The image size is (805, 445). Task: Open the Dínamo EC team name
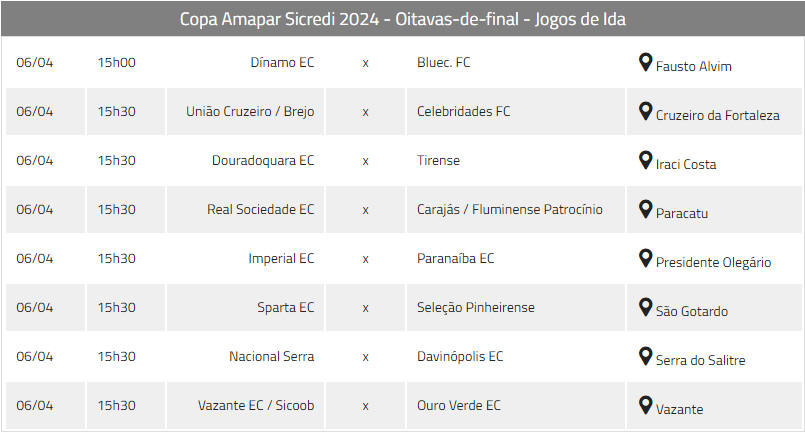click(x=282, y=63)
